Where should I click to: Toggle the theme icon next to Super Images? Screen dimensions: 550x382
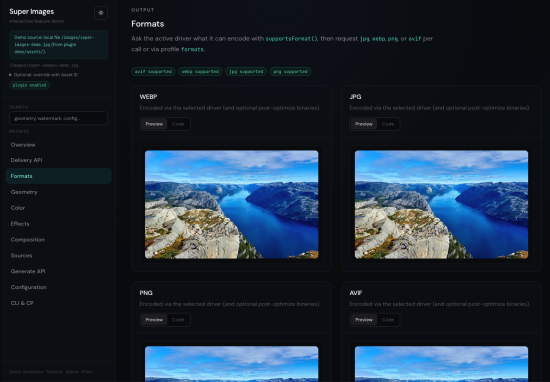101,13
